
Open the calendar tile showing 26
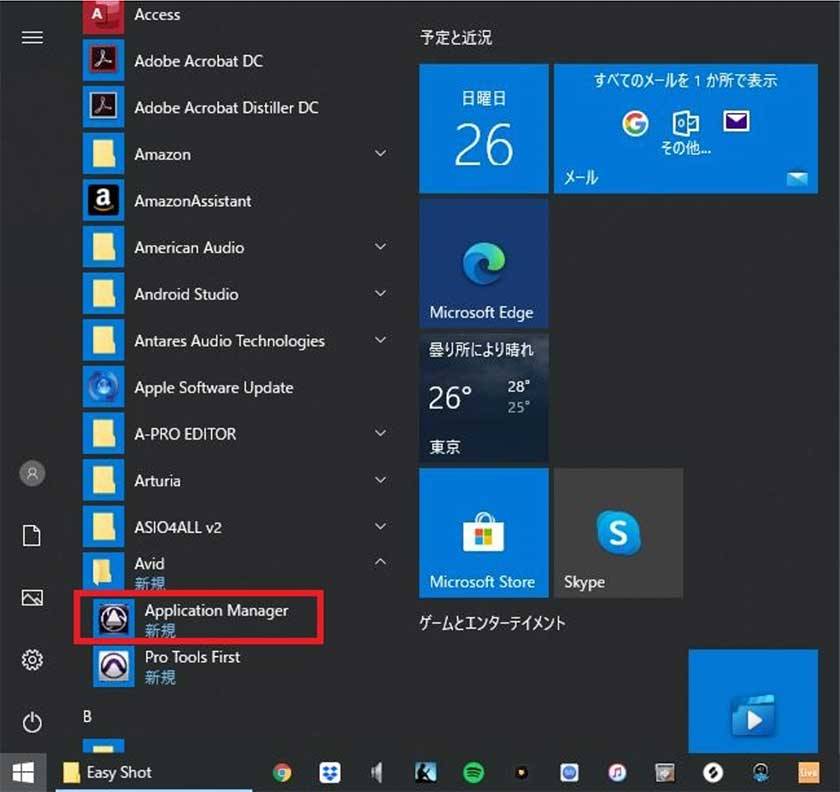(x=483, y=129)
